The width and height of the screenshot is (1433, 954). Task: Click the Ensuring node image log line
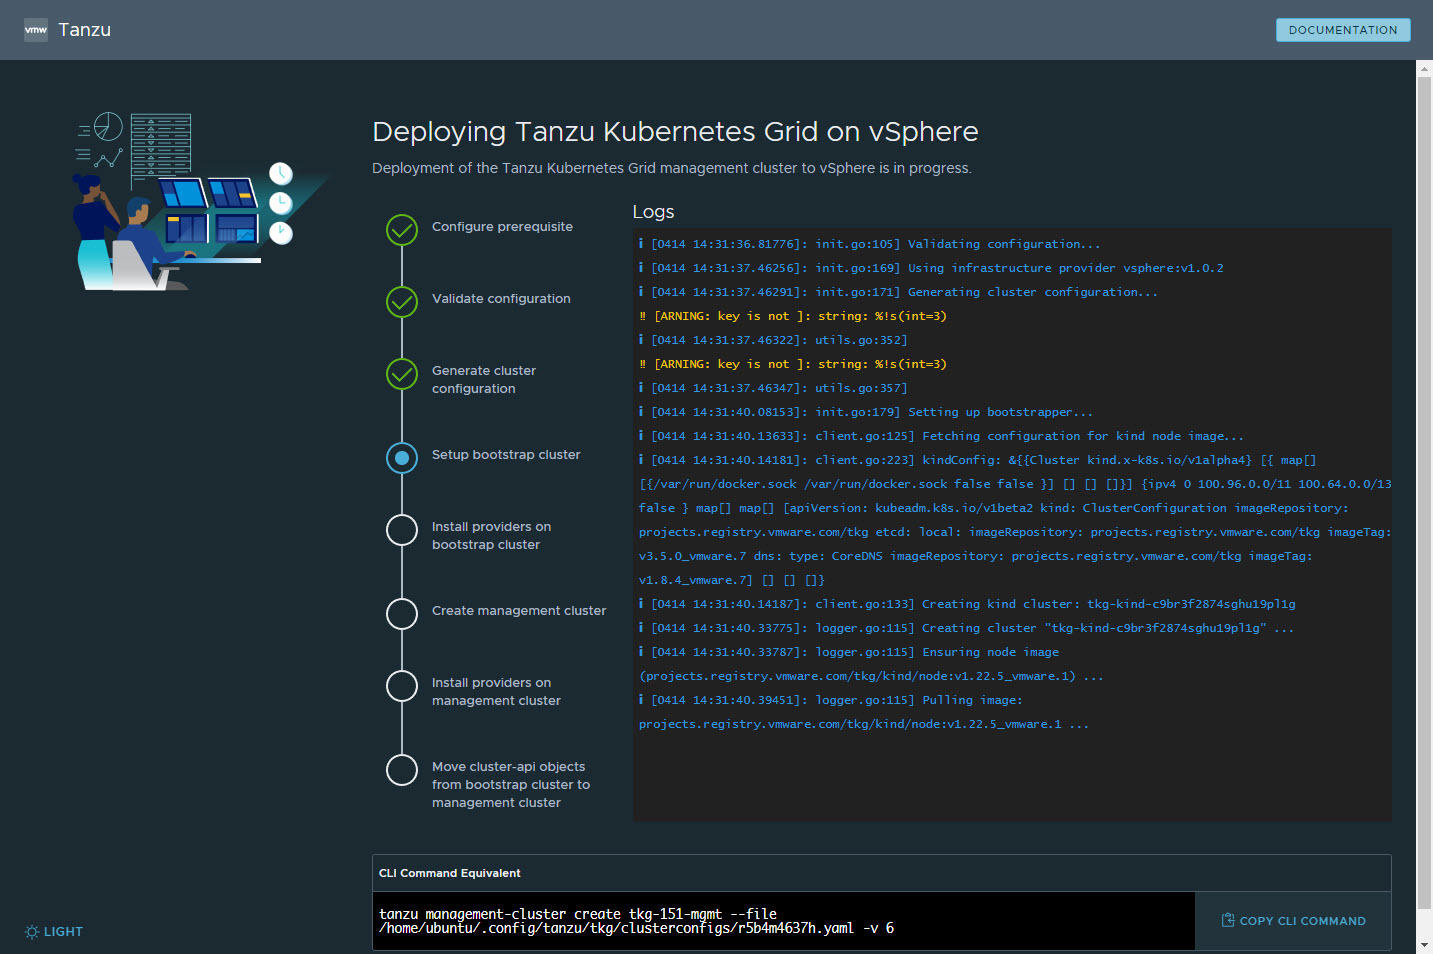[x=871, y=664]
